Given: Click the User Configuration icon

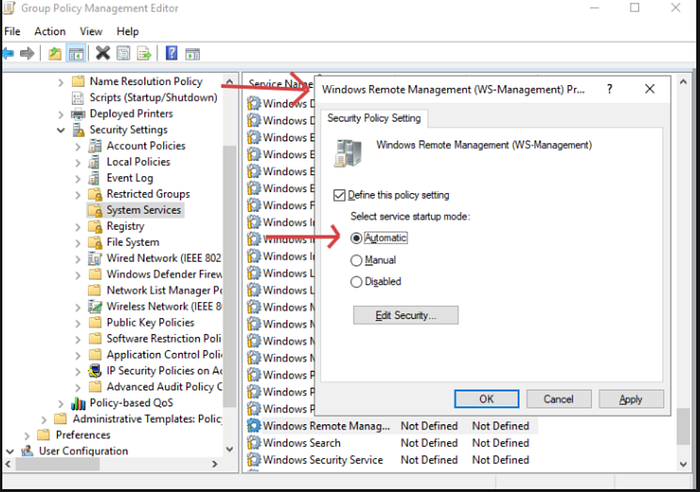Looking at the screenshot, I should [x=27, y=451].
